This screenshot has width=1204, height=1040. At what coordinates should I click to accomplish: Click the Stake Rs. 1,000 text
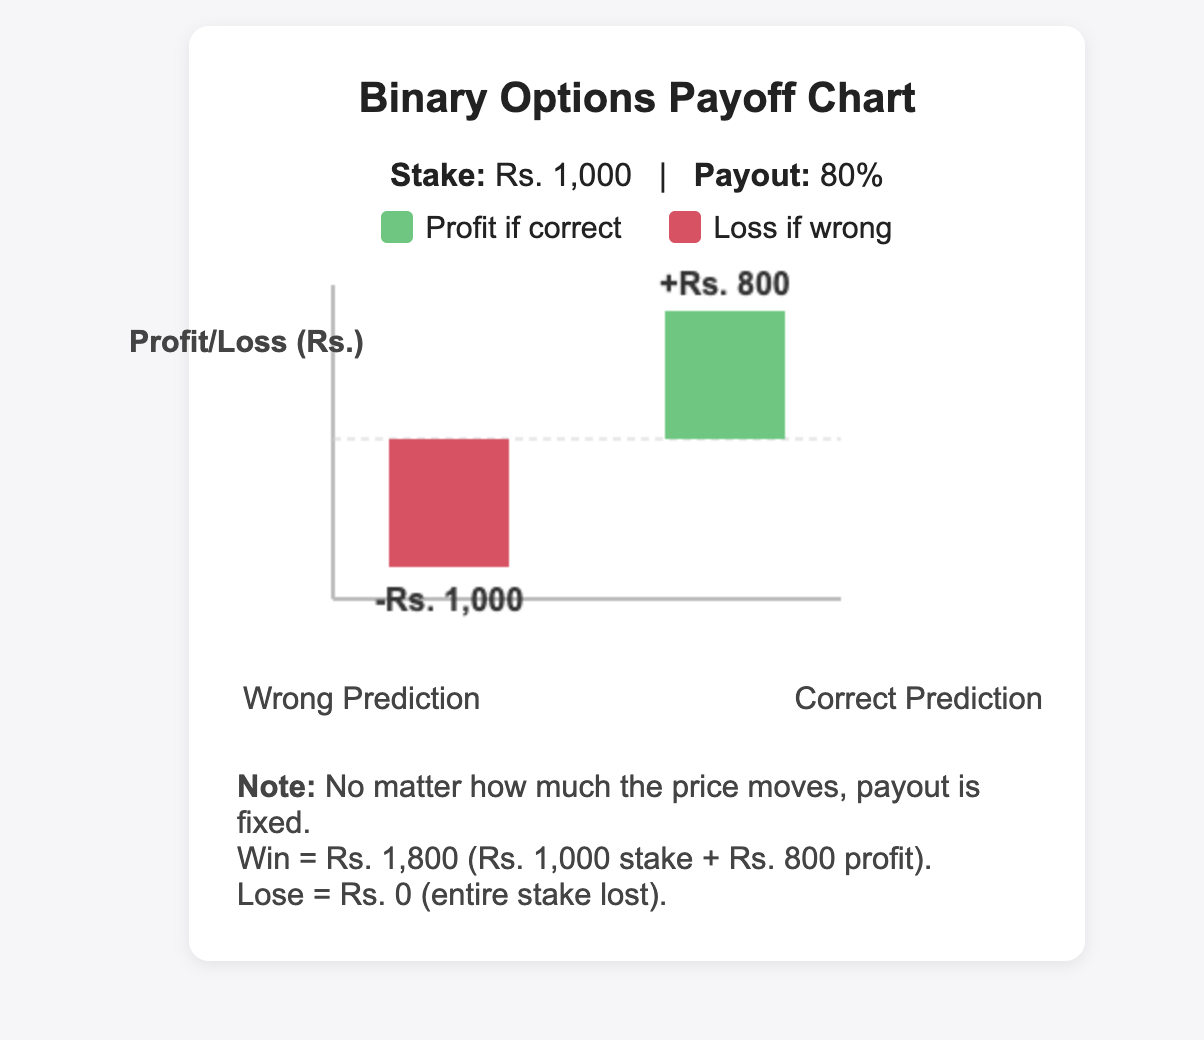pyautogui.click(x=511, y=175)
